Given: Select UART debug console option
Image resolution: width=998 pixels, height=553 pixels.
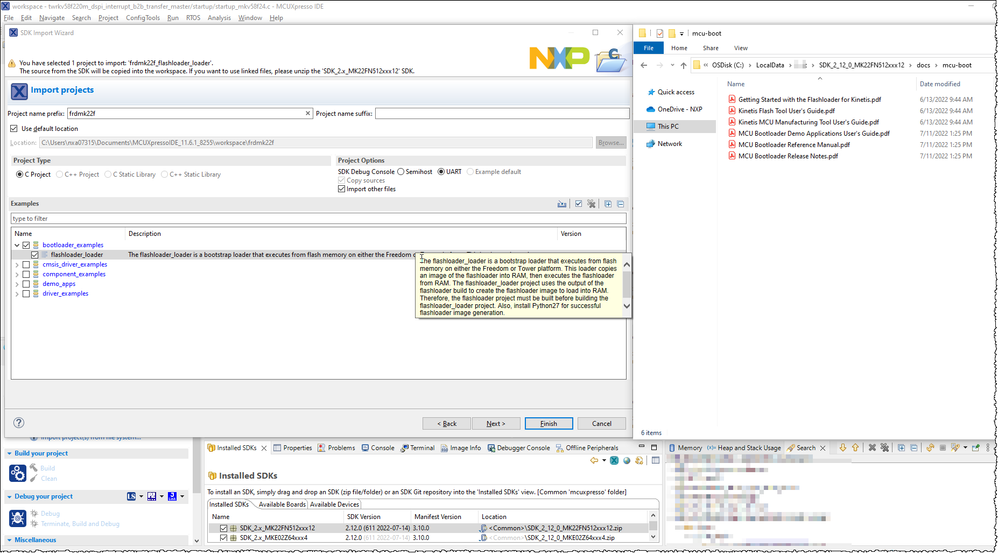Looking at the screenshot, I should click(441, 172).
